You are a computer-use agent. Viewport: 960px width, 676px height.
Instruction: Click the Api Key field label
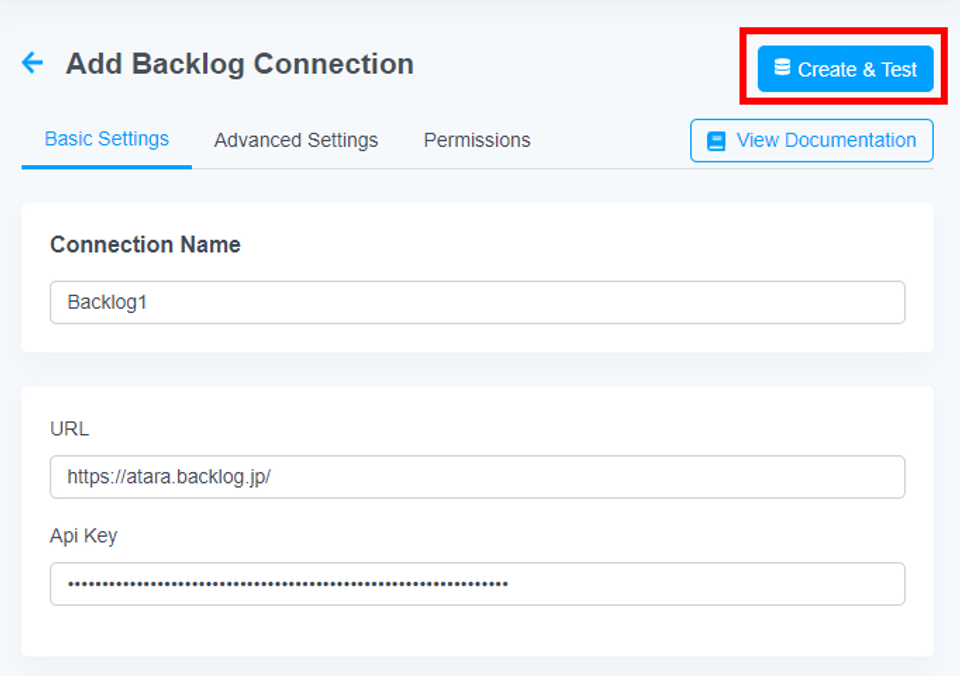pyautogui.click(x=83, y=536)
